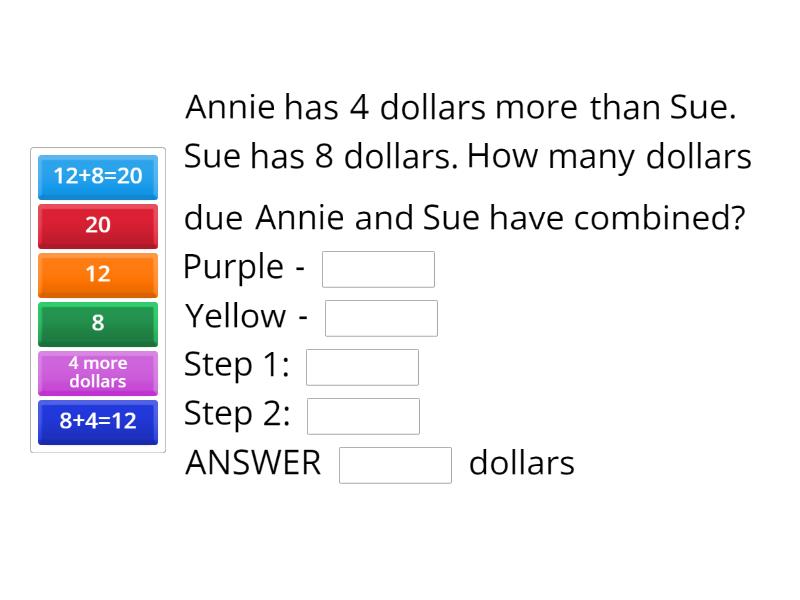Click the word ANSWER
This screenshot has width=800, height=600.
coord(254,464)
